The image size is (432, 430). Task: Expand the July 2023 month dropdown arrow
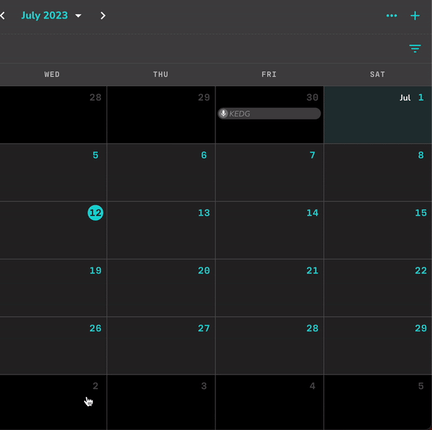78,16
